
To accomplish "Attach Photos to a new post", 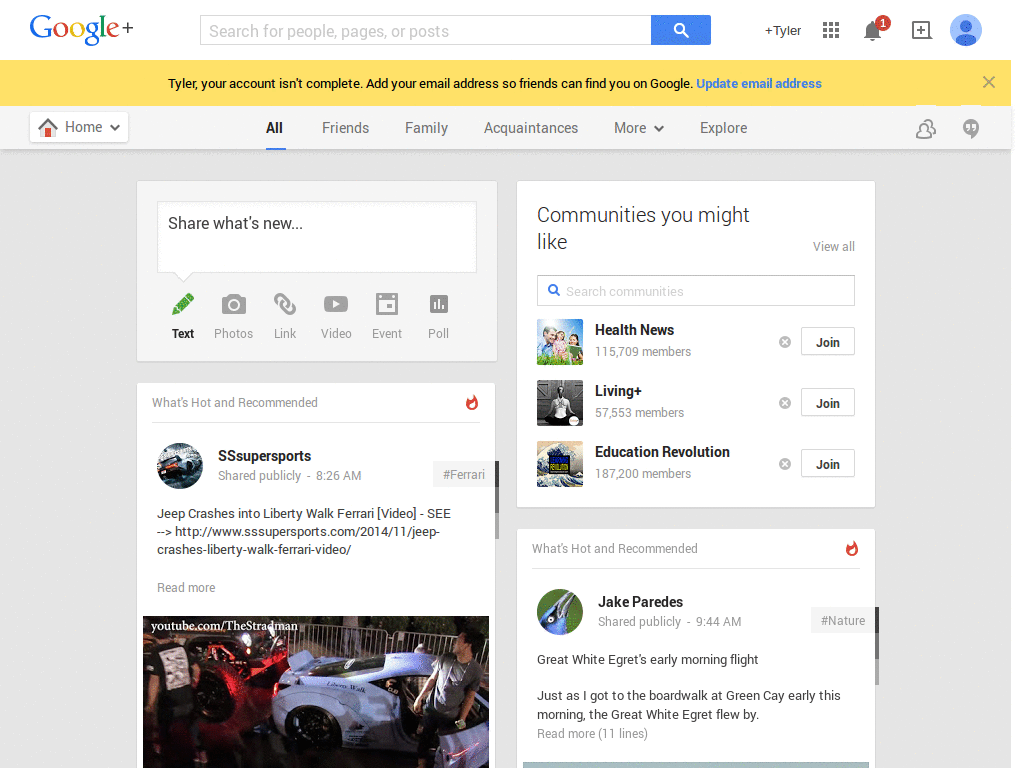I will pyautogui.click(x=233, y=315).
